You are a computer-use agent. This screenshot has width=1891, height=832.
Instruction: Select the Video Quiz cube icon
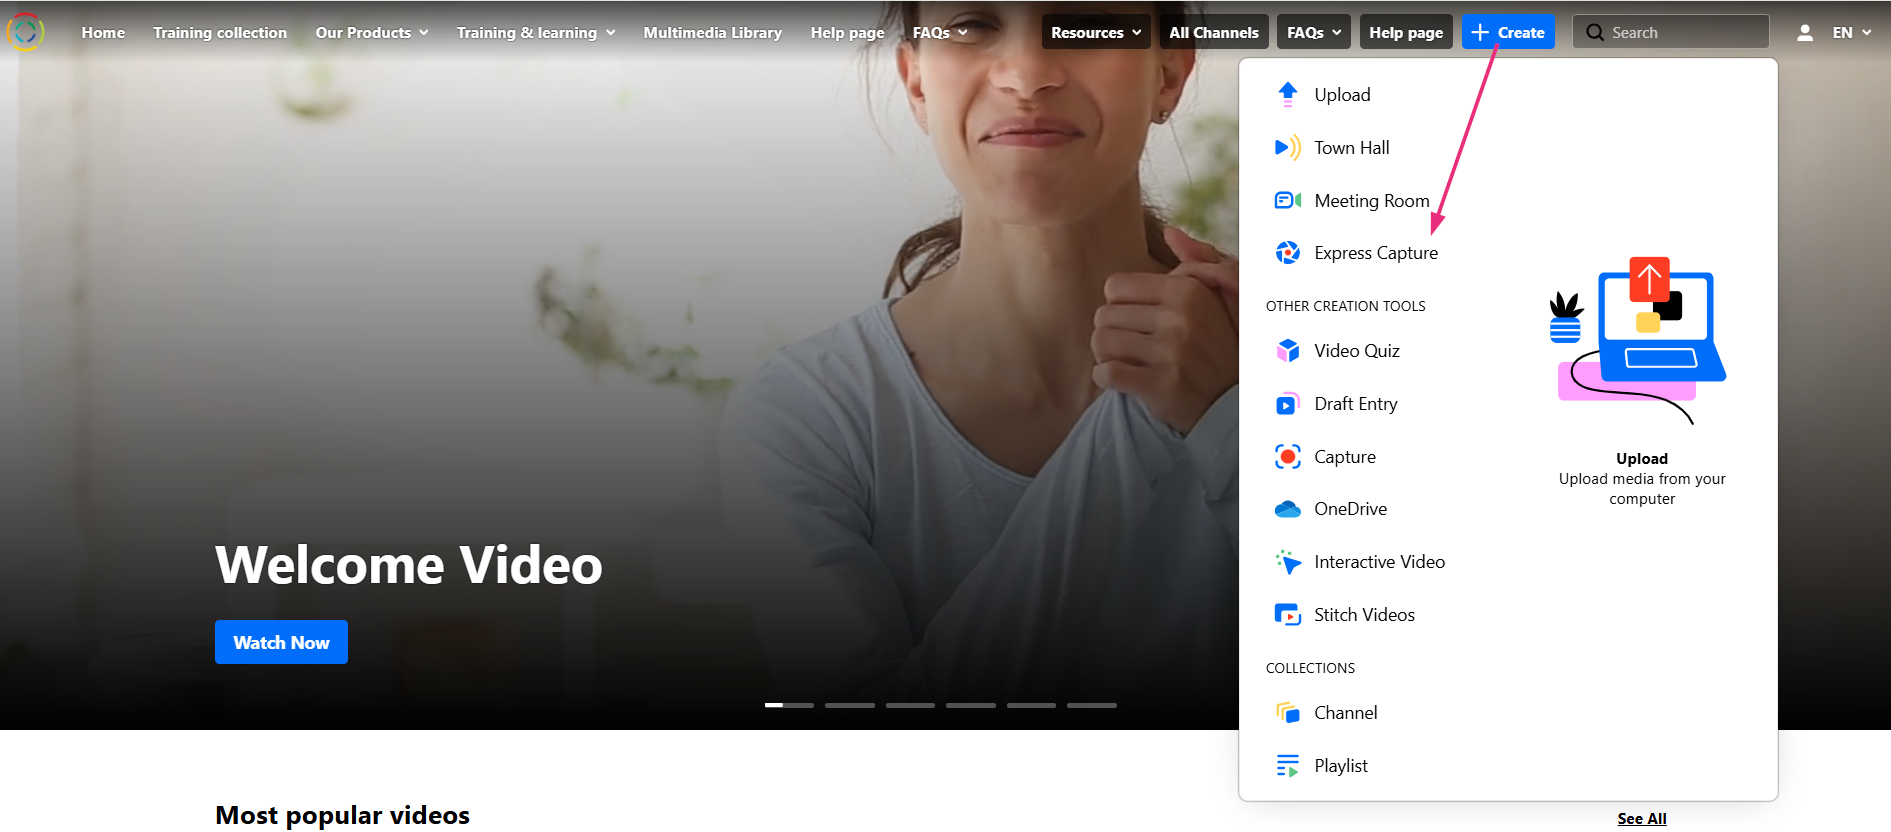[1287, 351]
